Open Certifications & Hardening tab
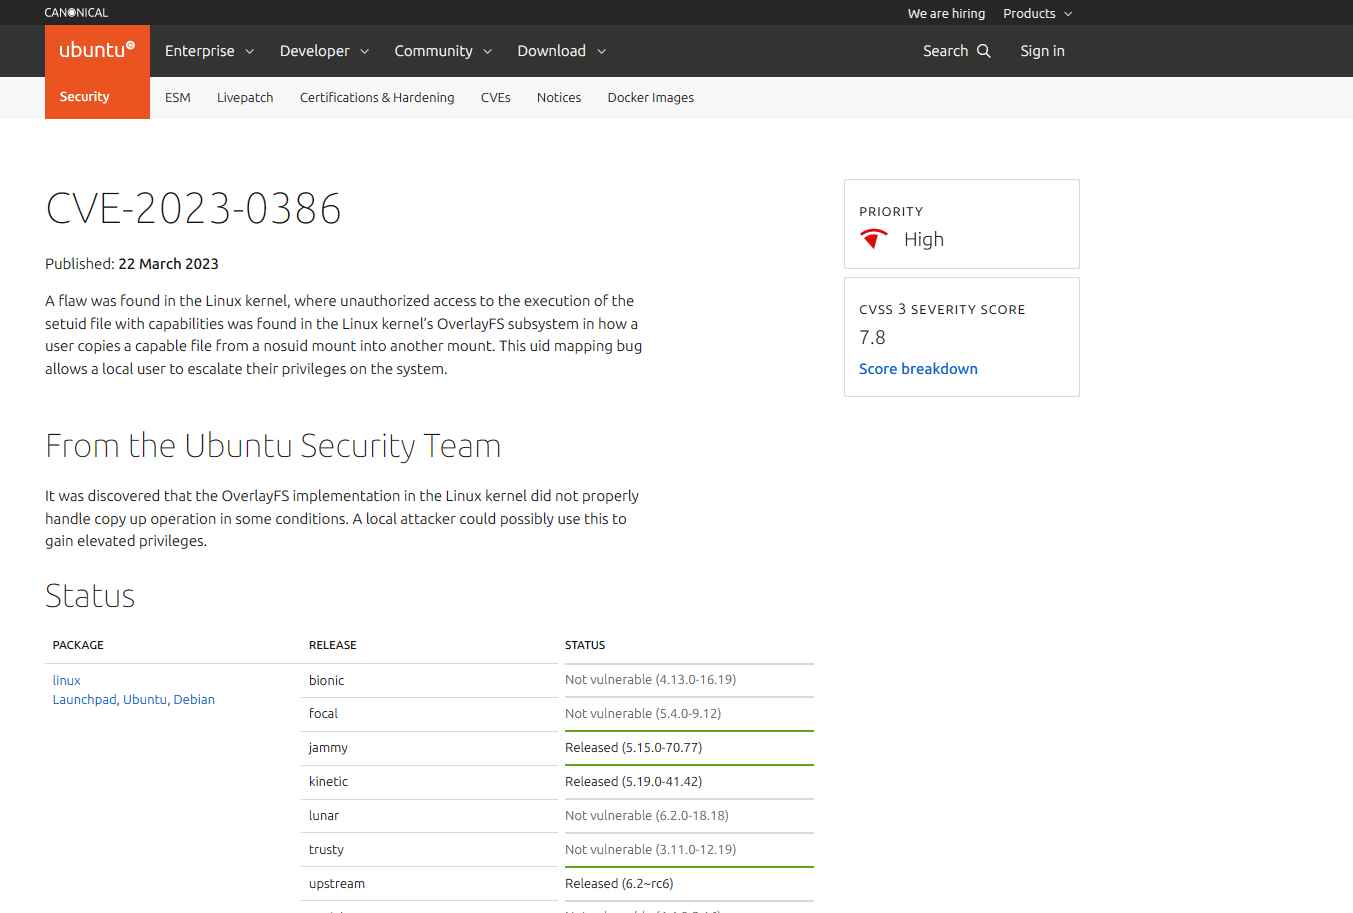Screen dimensions: 1353x913 [377, 97]
